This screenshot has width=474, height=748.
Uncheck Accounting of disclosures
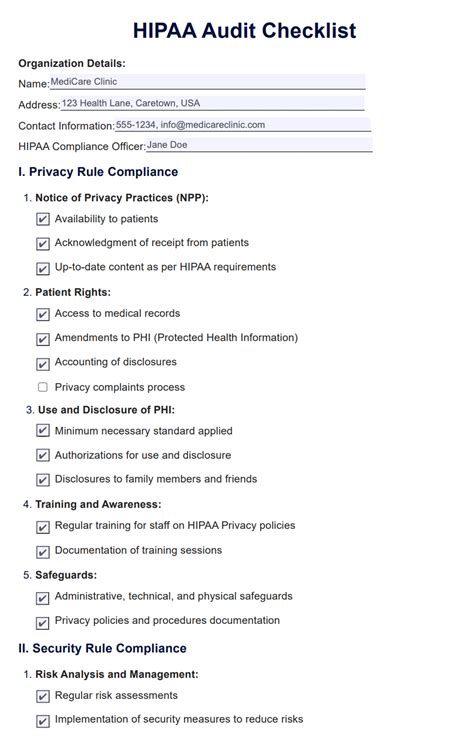43,364
